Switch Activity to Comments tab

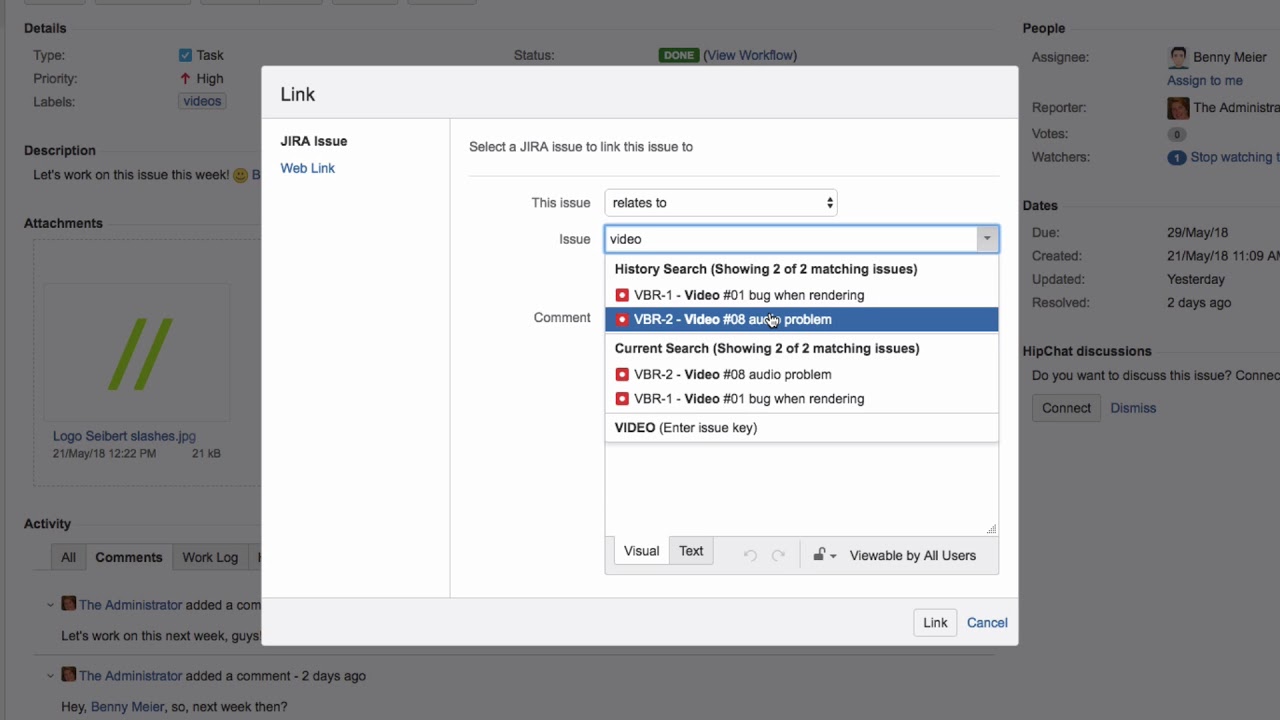pos(129,557)
